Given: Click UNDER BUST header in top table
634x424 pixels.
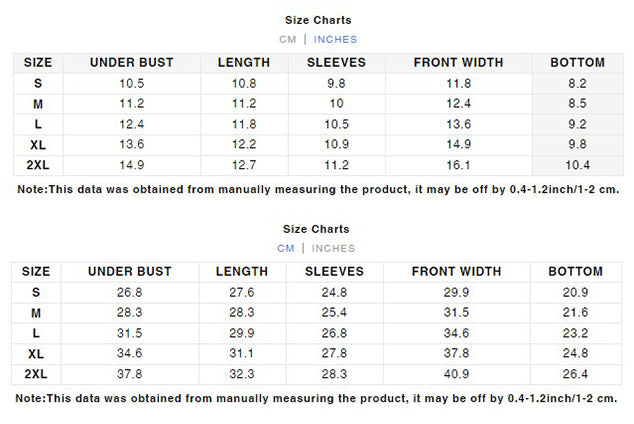Looking at the screenshot, I should click(x=132, y=63).
